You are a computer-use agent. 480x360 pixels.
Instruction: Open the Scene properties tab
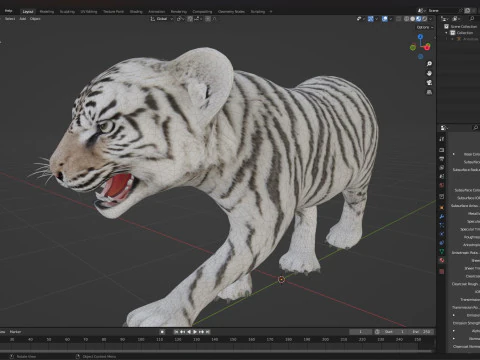442,176
